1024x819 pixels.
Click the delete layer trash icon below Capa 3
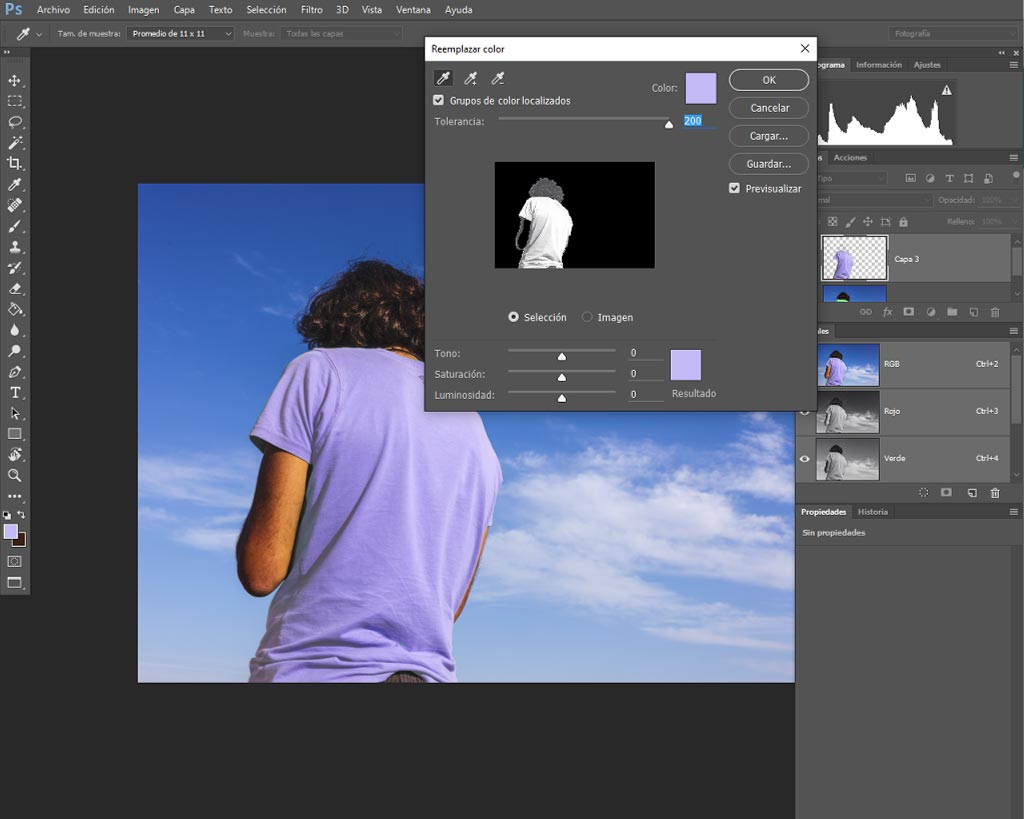coord(995,312)
